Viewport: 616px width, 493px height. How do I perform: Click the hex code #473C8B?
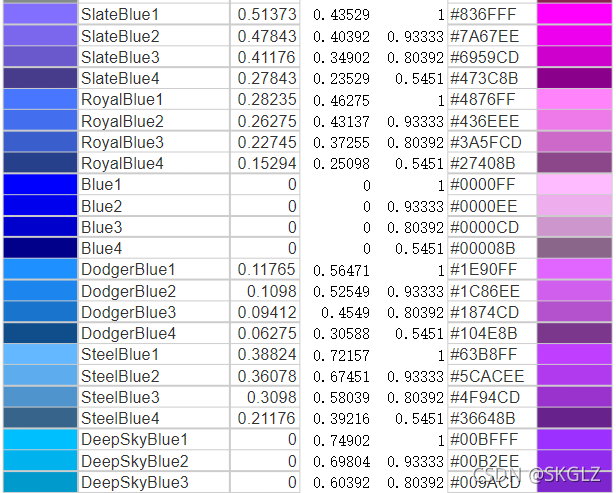tap(484, 79)
